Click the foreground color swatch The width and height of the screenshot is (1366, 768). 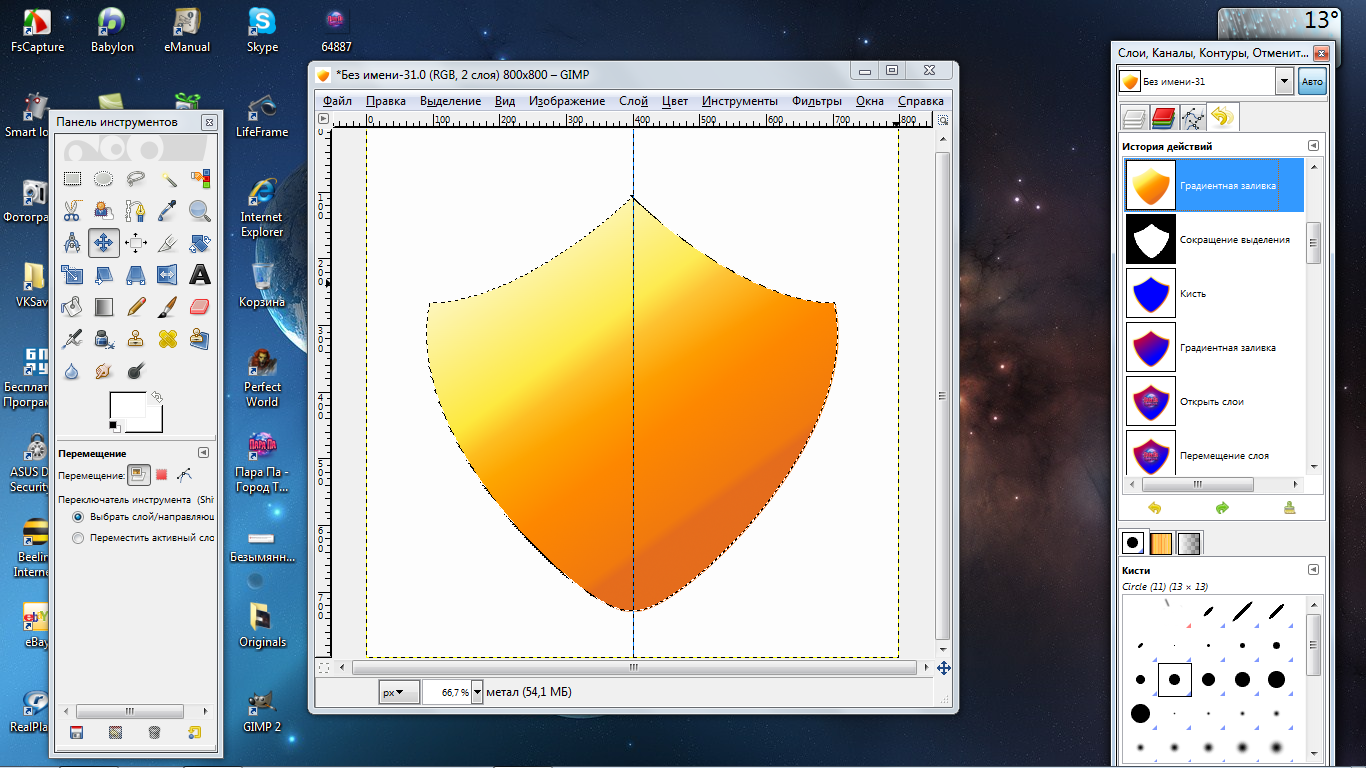click(127, 405)
